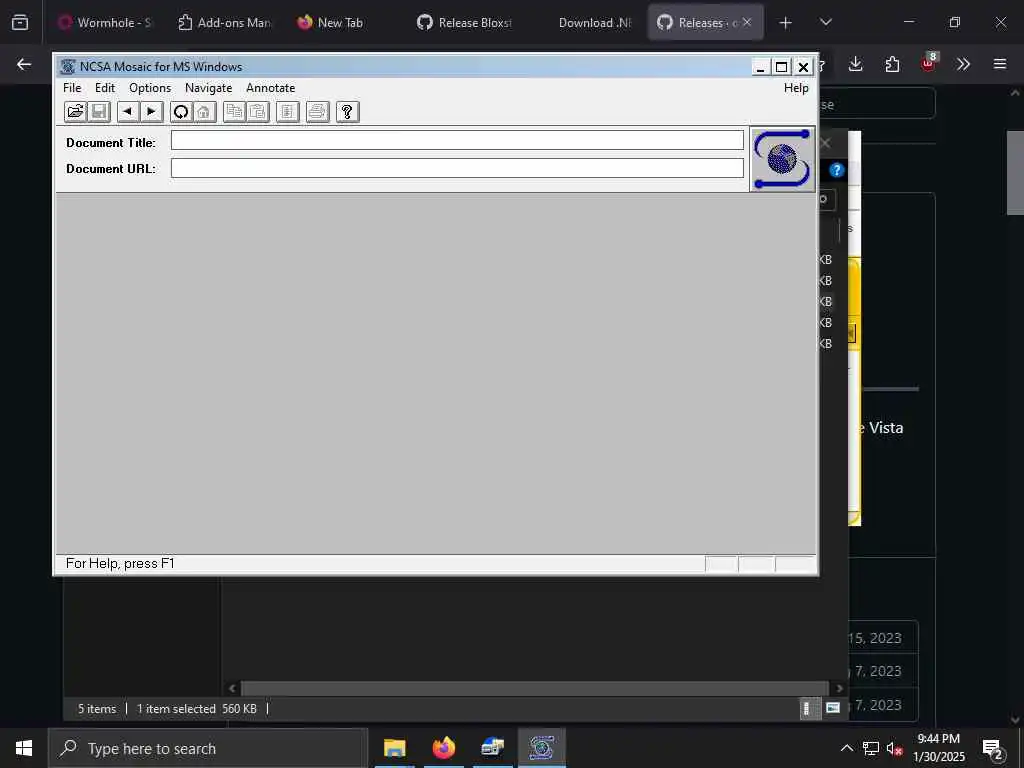1024x768 pixels.
Task: Click the Home house toolbar icon
Action: click(x=204, y=112)
